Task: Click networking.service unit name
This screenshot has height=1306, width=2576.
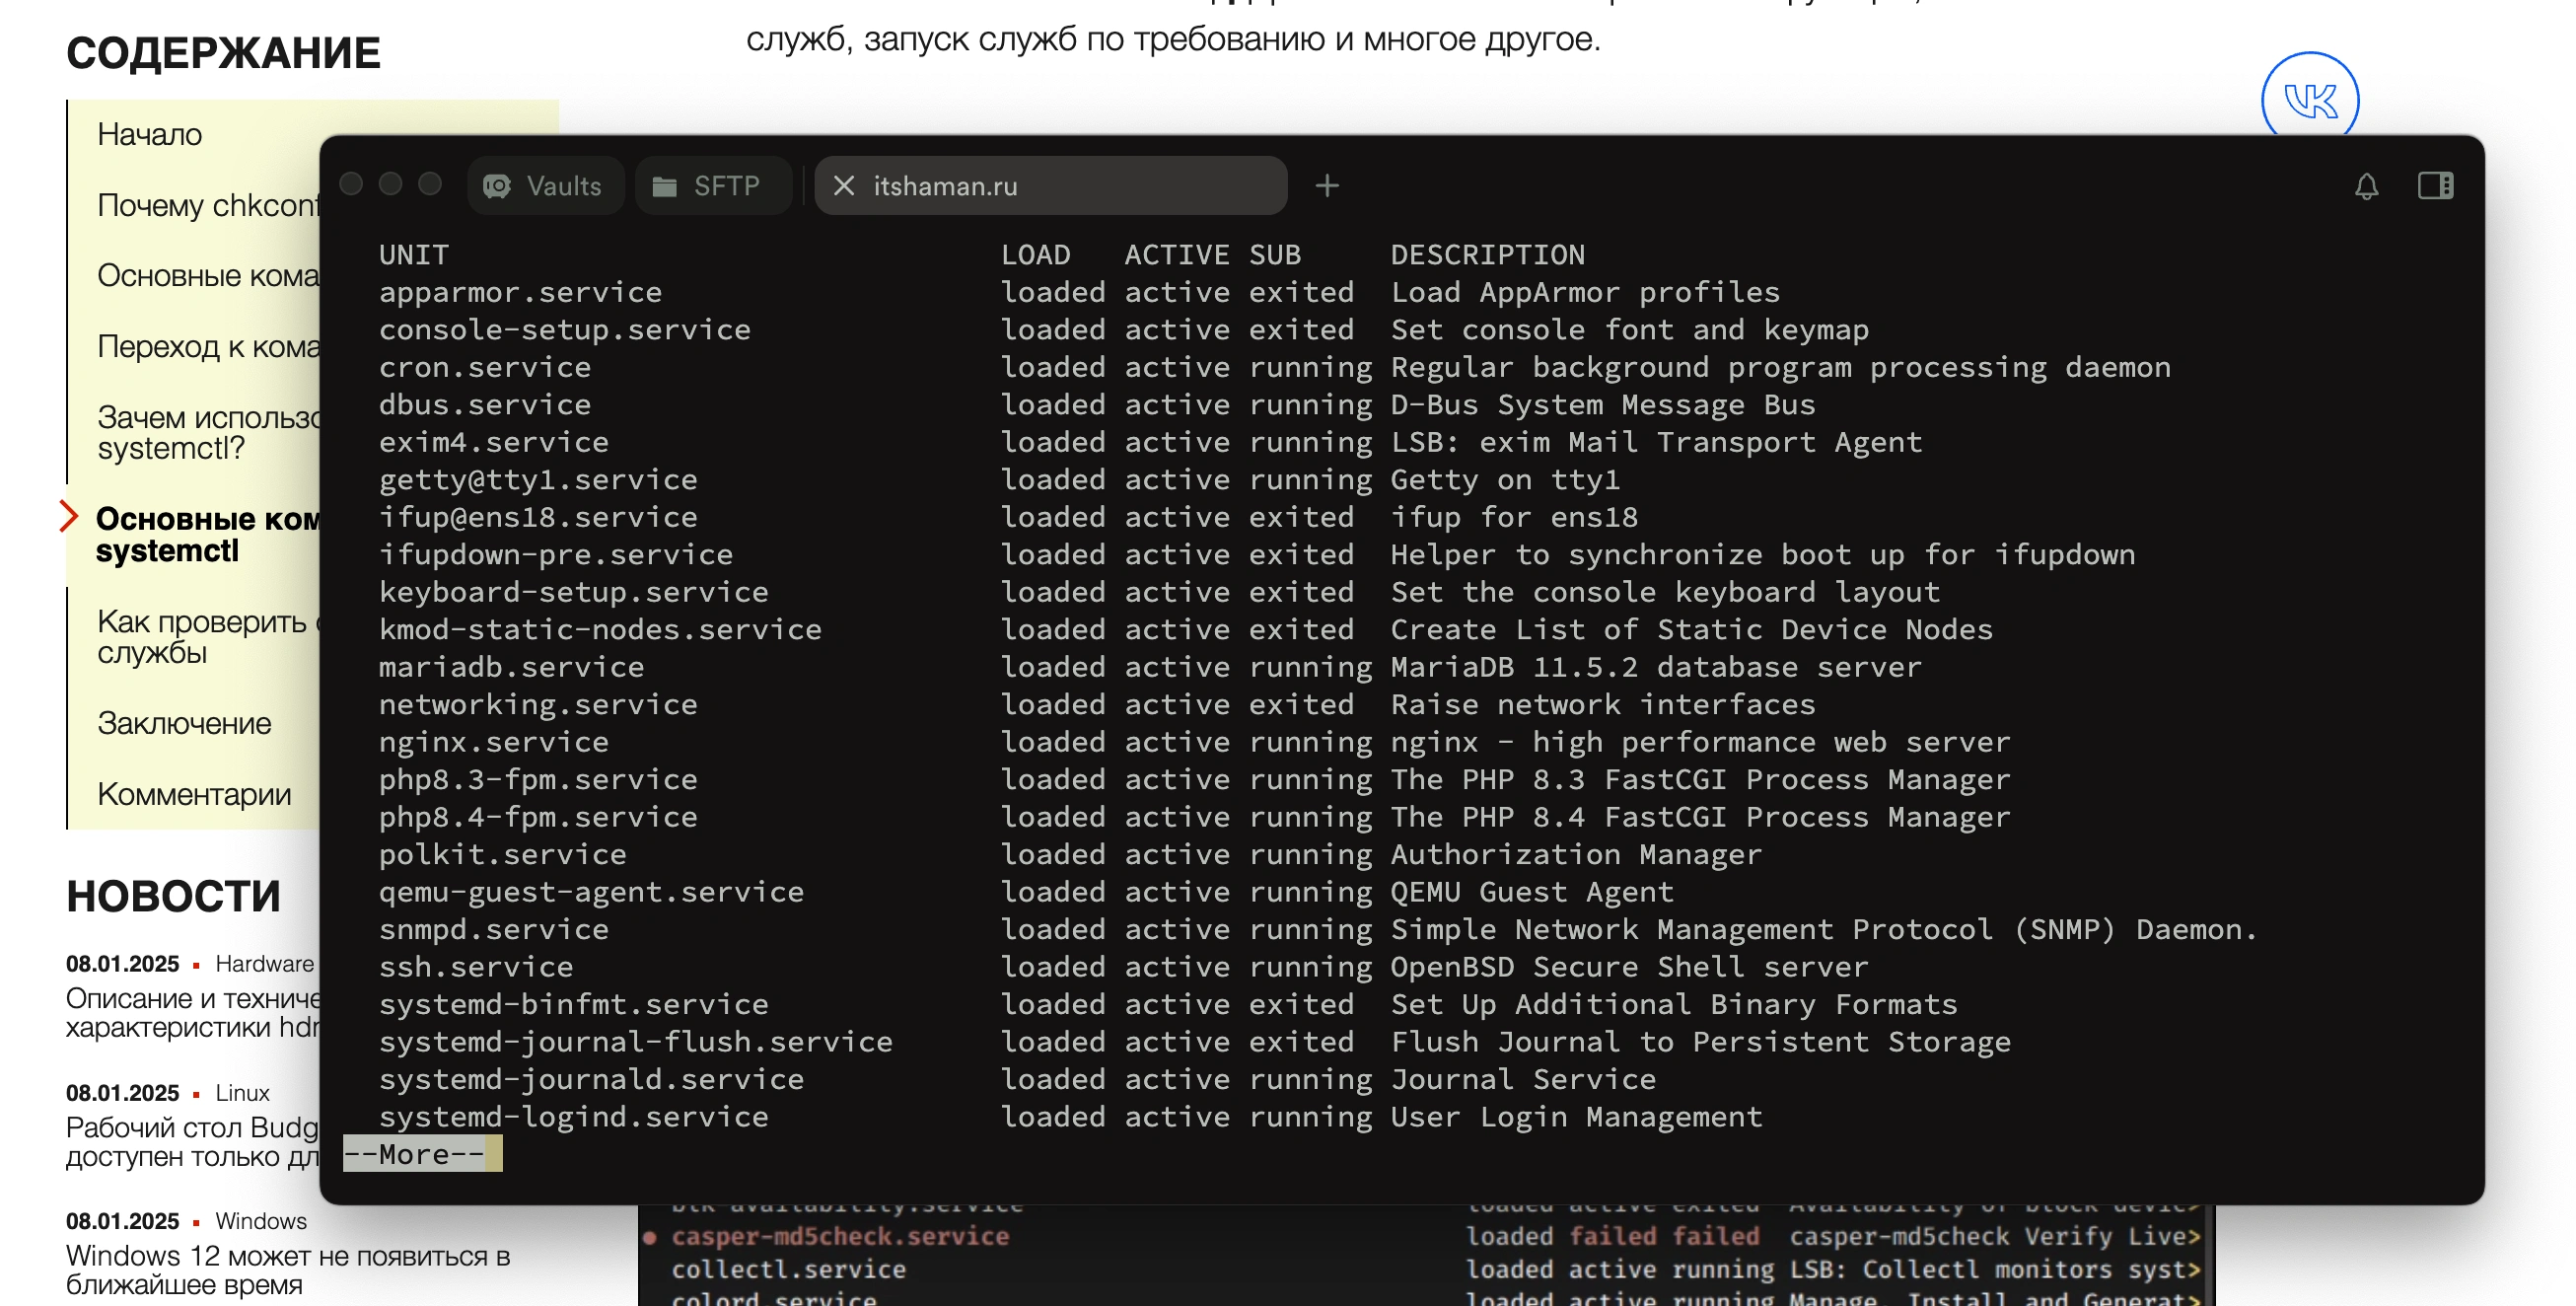Action: click(538, 704)
